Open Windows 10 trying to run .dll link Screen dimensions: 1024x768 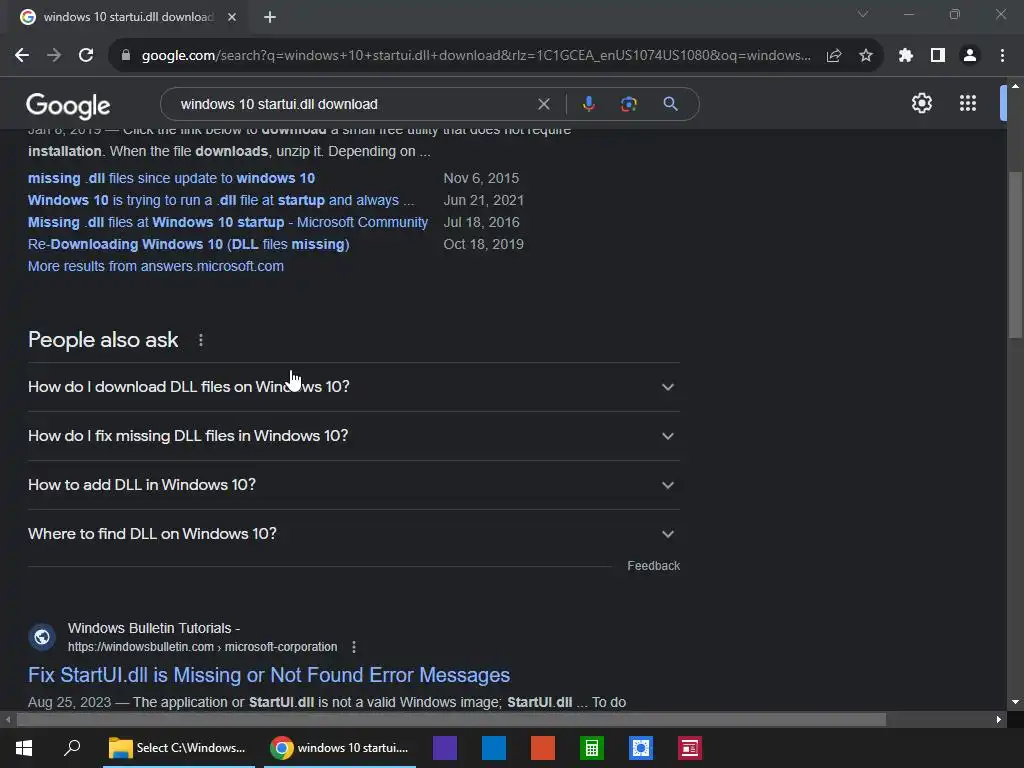[221, 200]
